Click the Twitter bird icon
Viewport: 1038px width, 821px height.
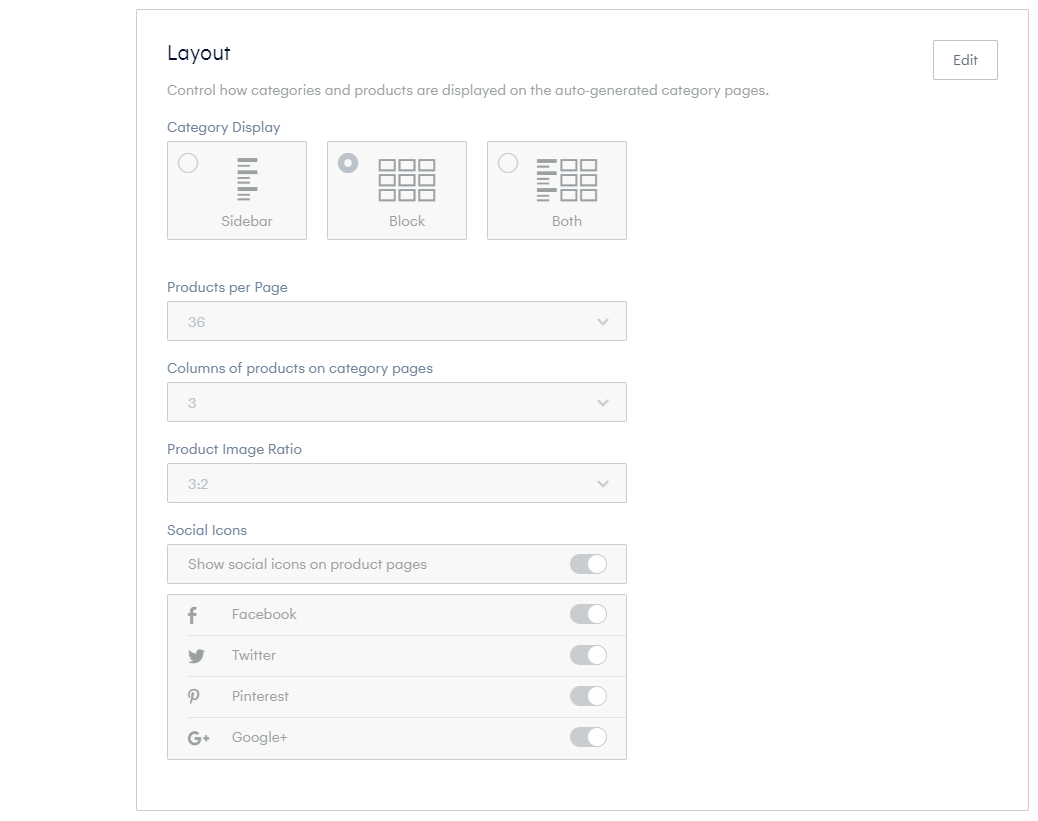pyautogui.click(x=196, y=656)
